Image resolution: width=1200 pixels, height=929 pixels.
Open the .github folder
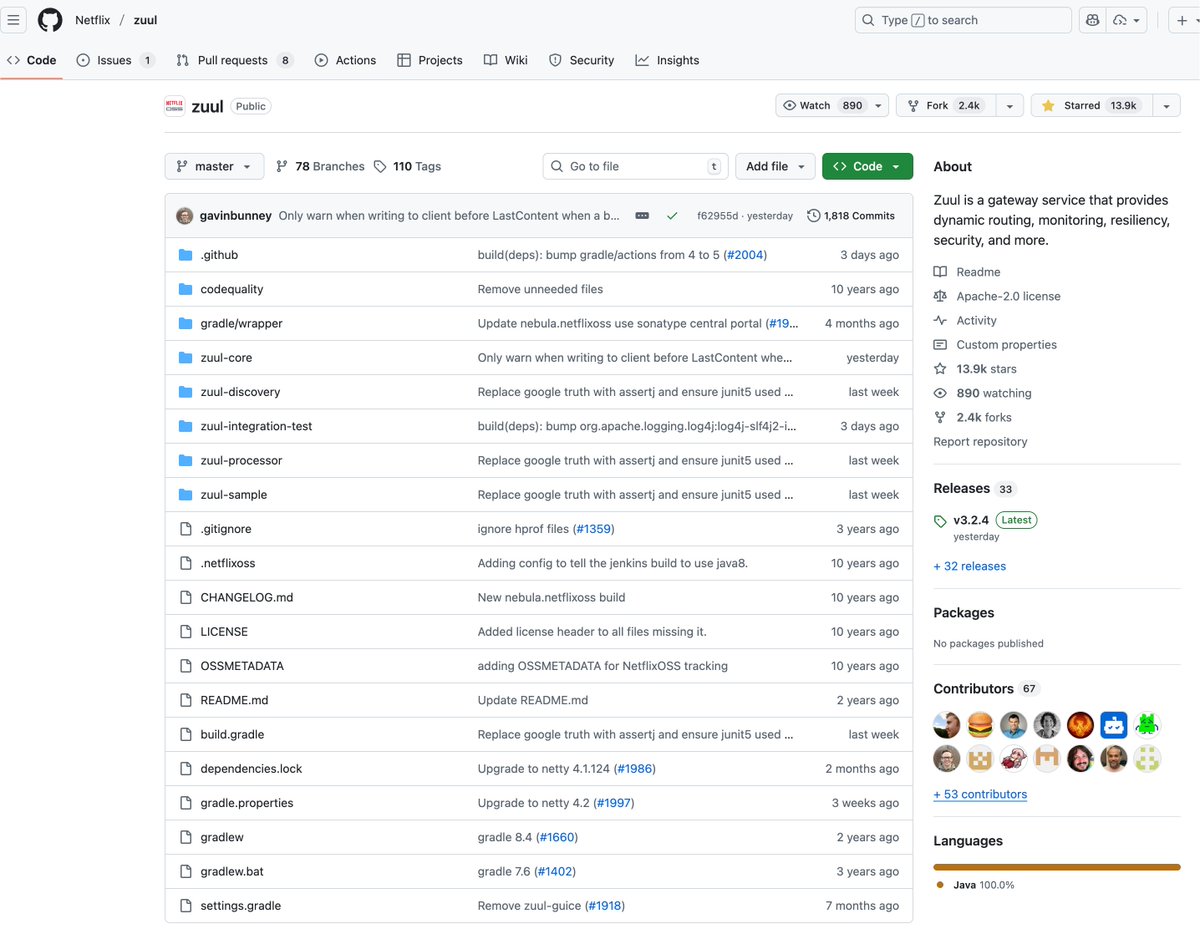(219, 255)
